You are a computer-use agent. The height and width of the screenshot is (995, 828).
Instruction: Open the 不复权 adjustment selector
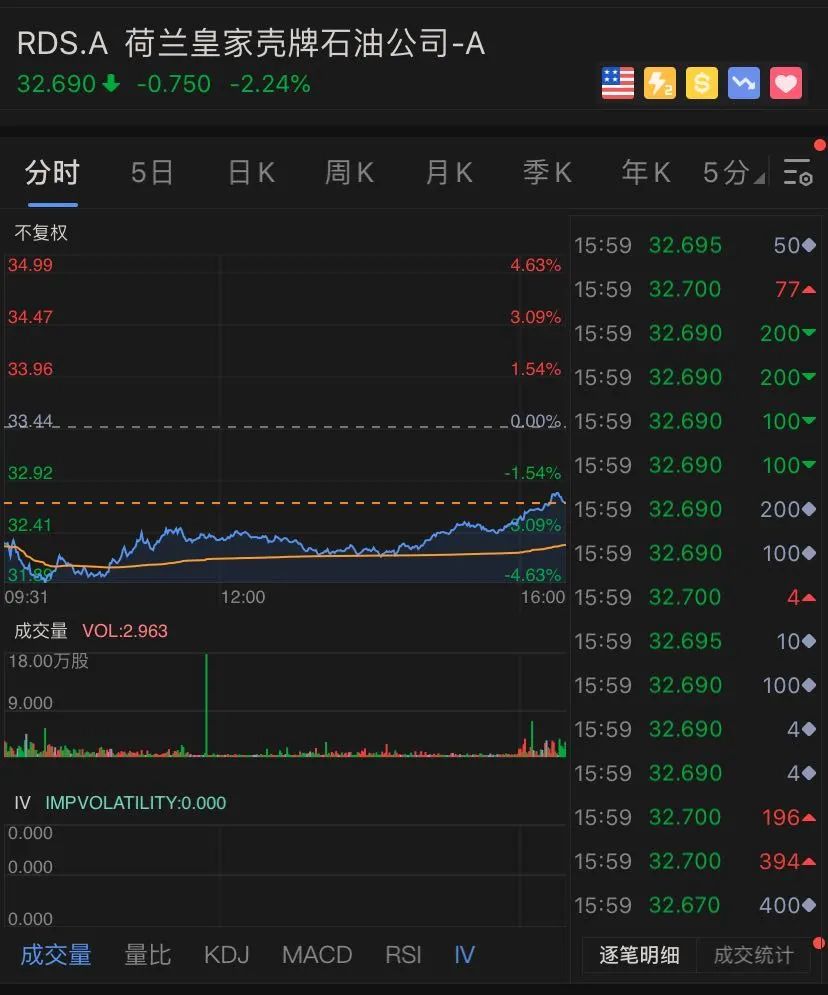point(41,233)
